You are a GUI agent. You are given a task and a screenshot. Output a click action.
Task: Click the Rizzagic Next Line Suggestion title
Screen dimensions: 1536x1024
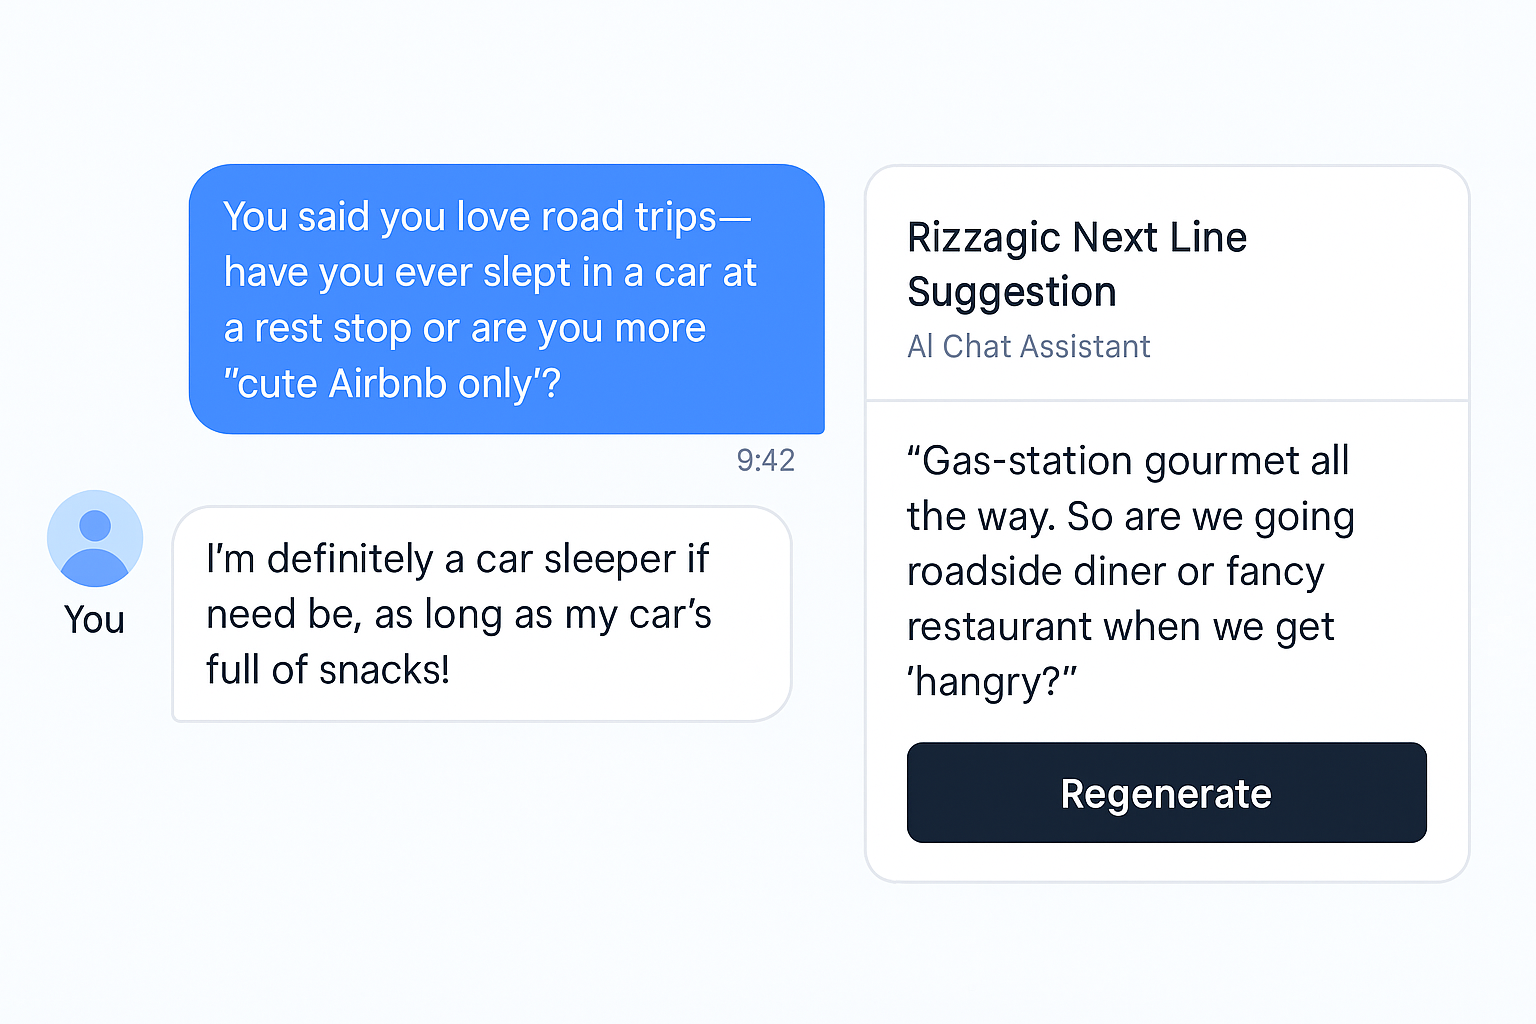1077,265
